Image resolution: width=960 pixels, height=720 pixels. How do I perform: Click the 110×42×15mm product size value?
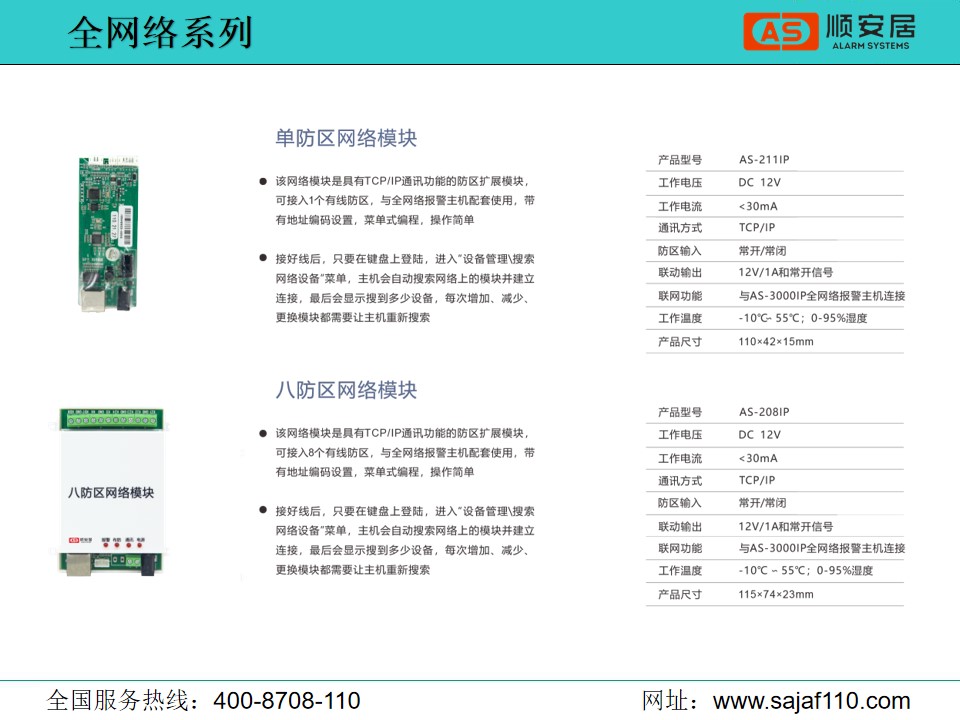[776, 342]
